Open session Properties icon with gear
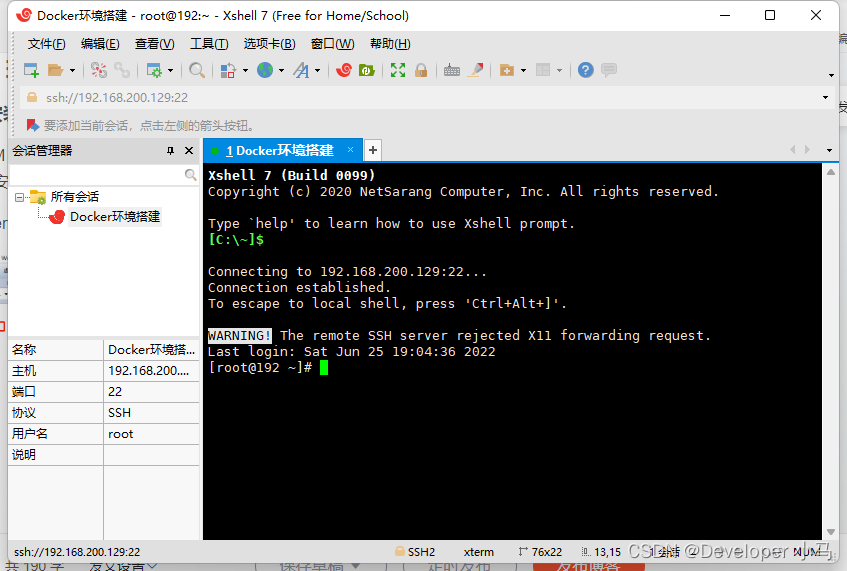The height and width of the screenshot is (571, 847). click(x=154, y=70)
